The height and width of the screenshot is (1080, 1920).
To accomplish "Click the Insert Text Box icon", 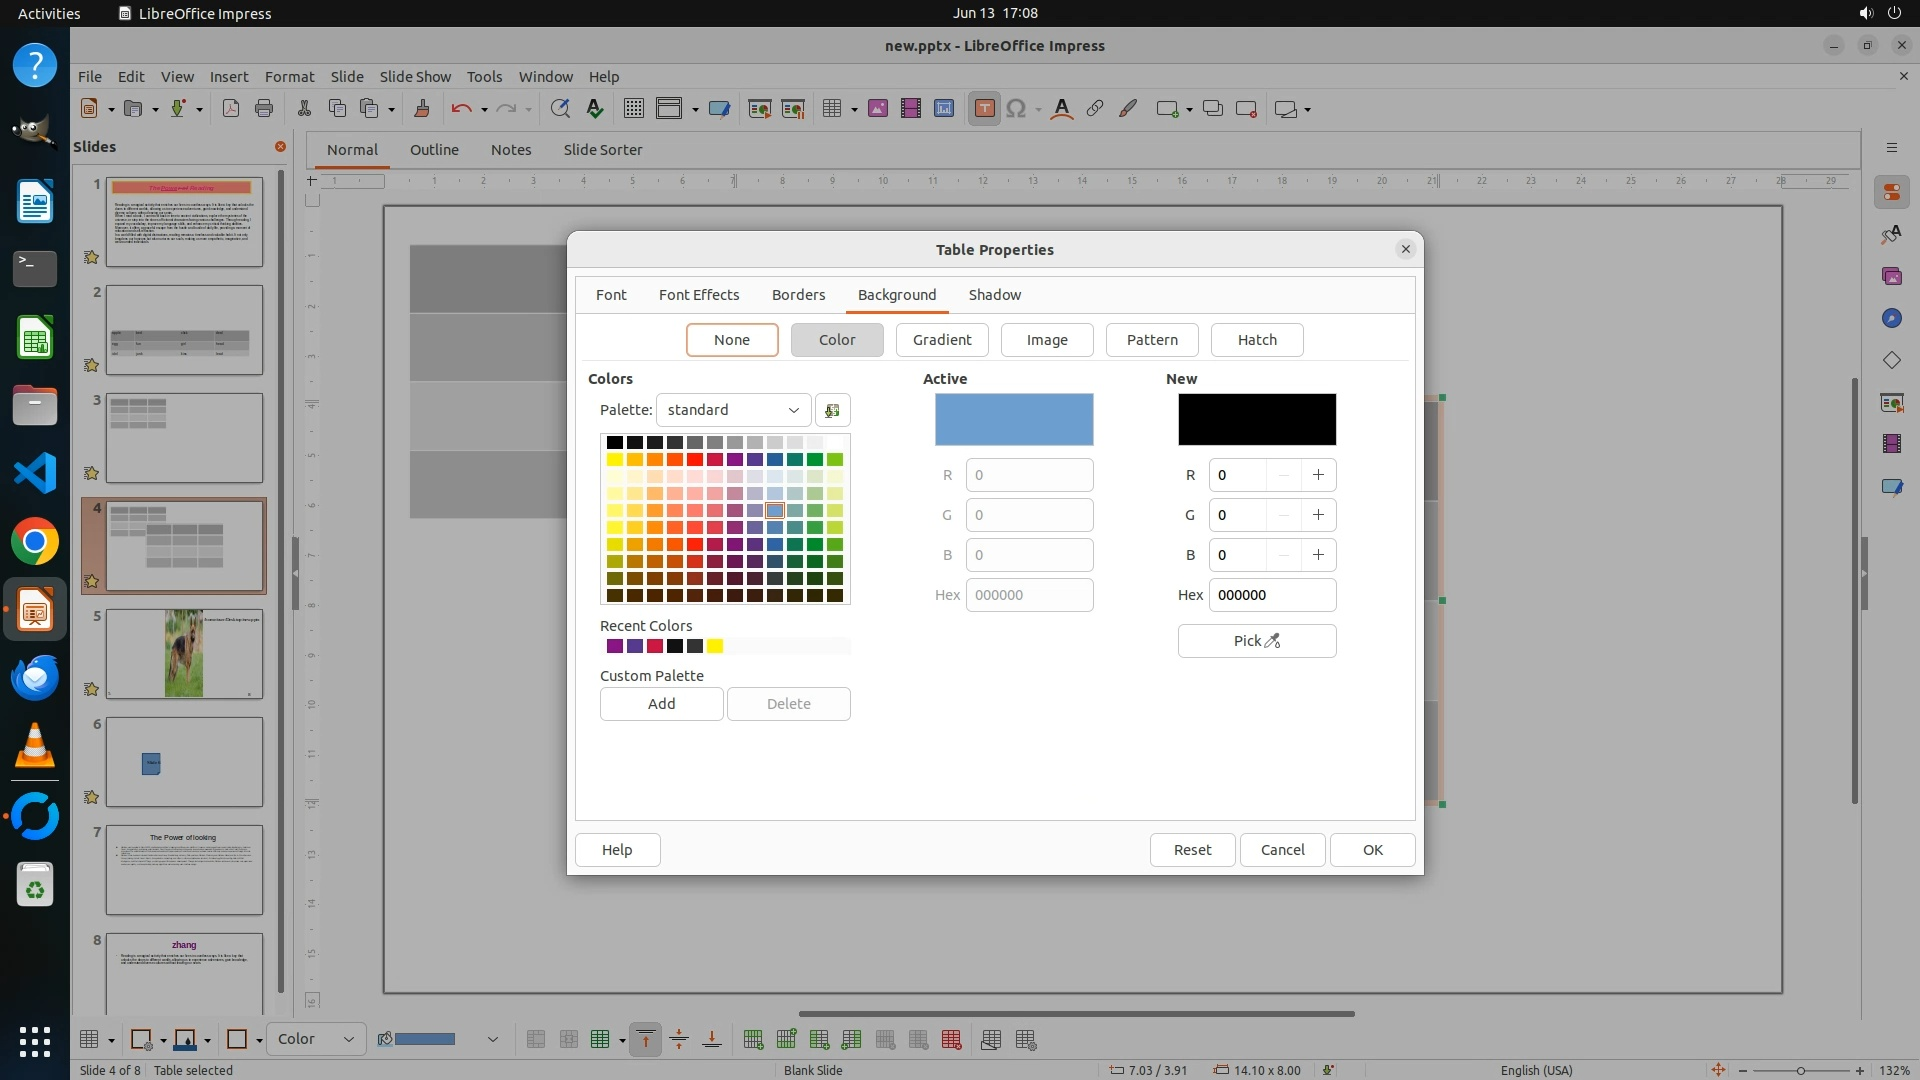I will [x=984, y=109].
